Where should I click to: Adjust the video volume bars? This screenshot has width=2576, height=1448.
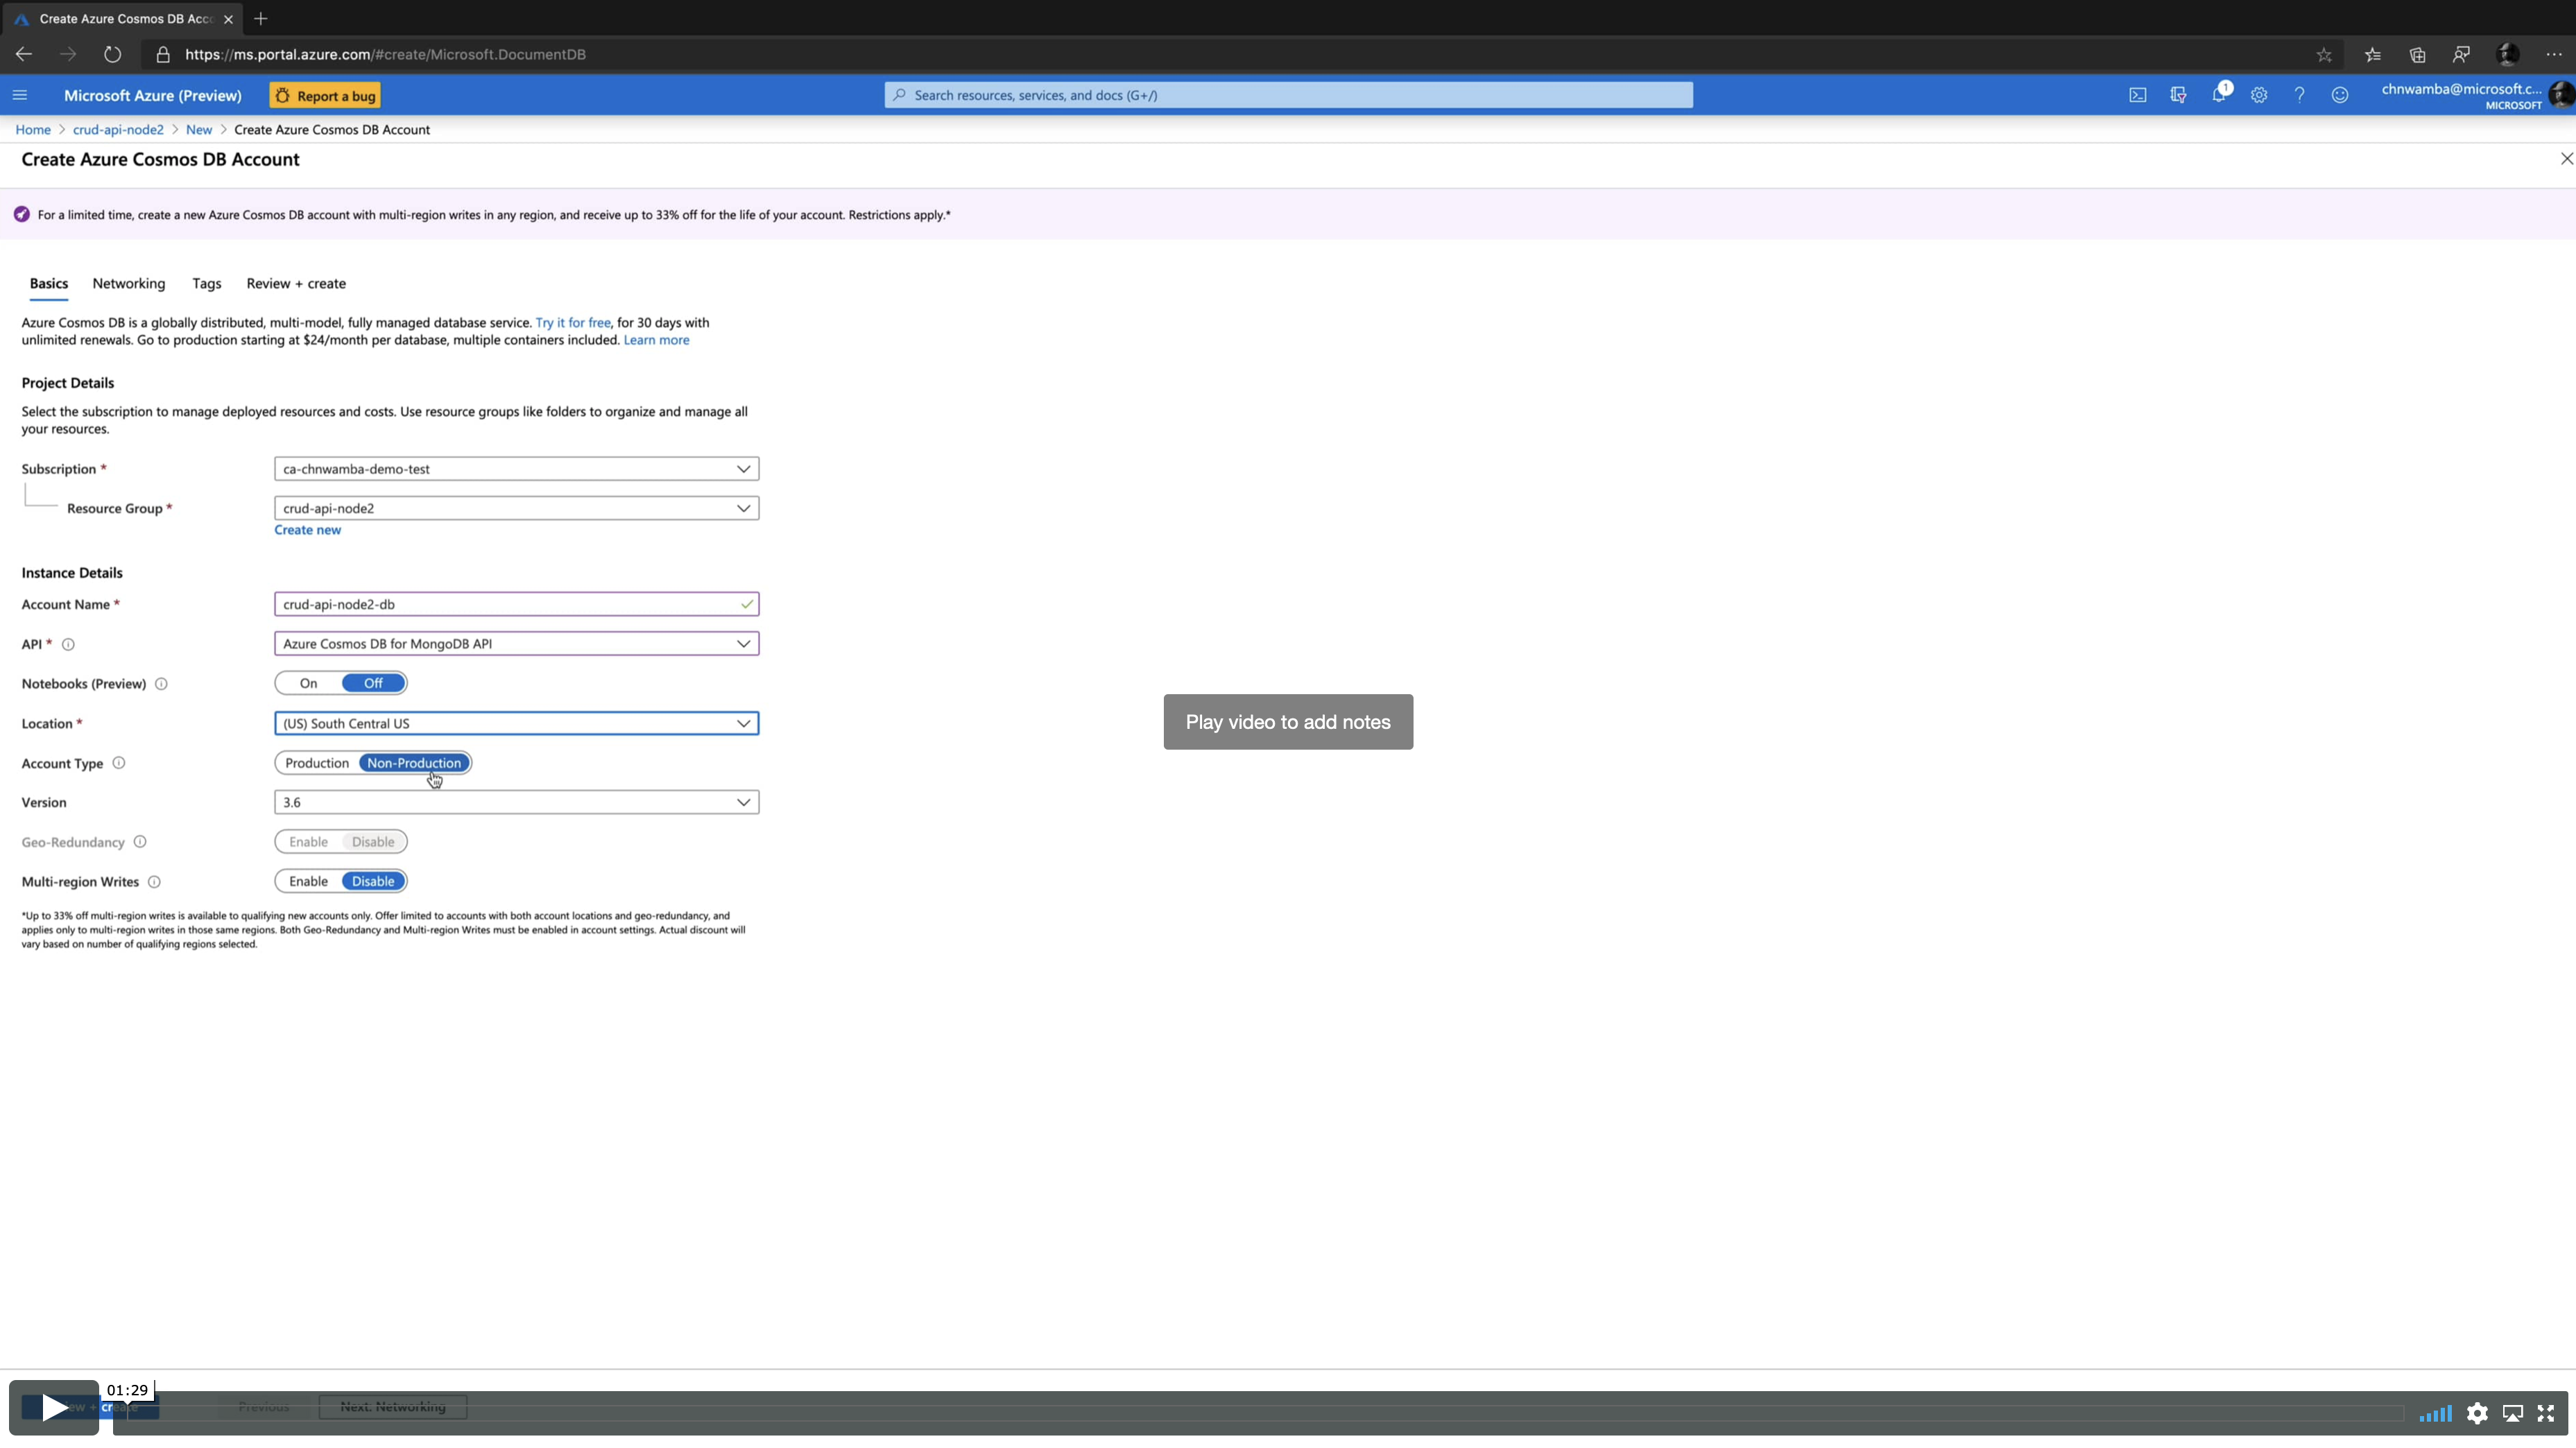[2435, 1413]
